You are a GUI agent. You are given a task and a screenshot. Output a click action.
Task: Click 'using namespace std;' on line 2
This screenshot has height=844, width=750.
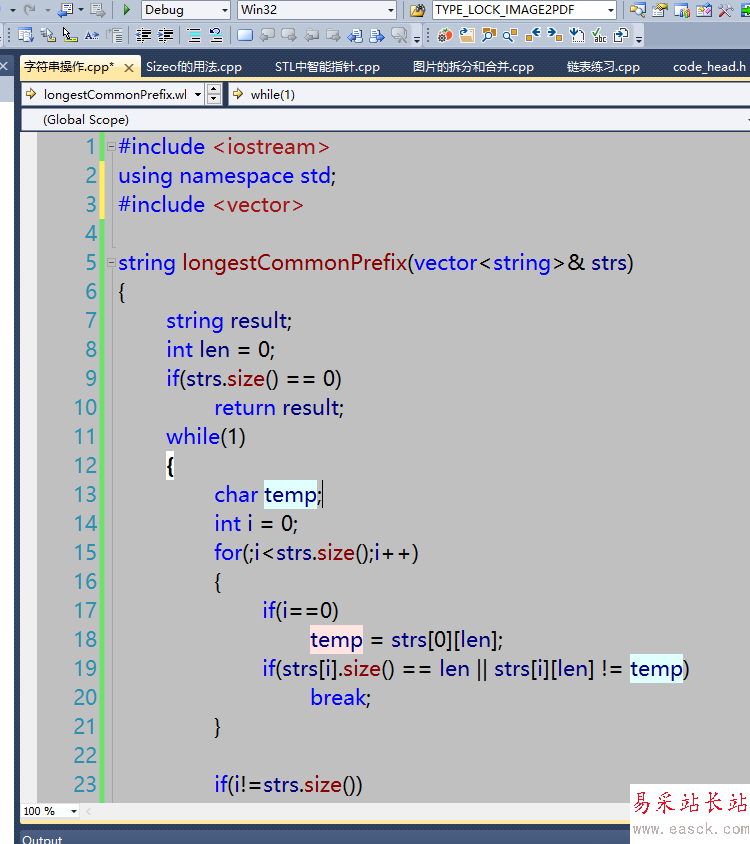[227, 176]
